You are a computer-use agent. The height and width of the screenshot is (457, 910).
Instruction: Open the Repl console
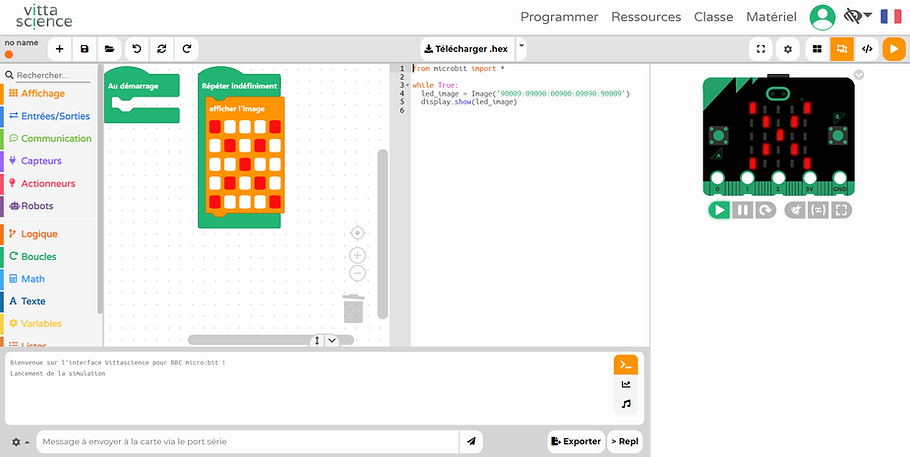pyautogui.click(x=625, y=441)
